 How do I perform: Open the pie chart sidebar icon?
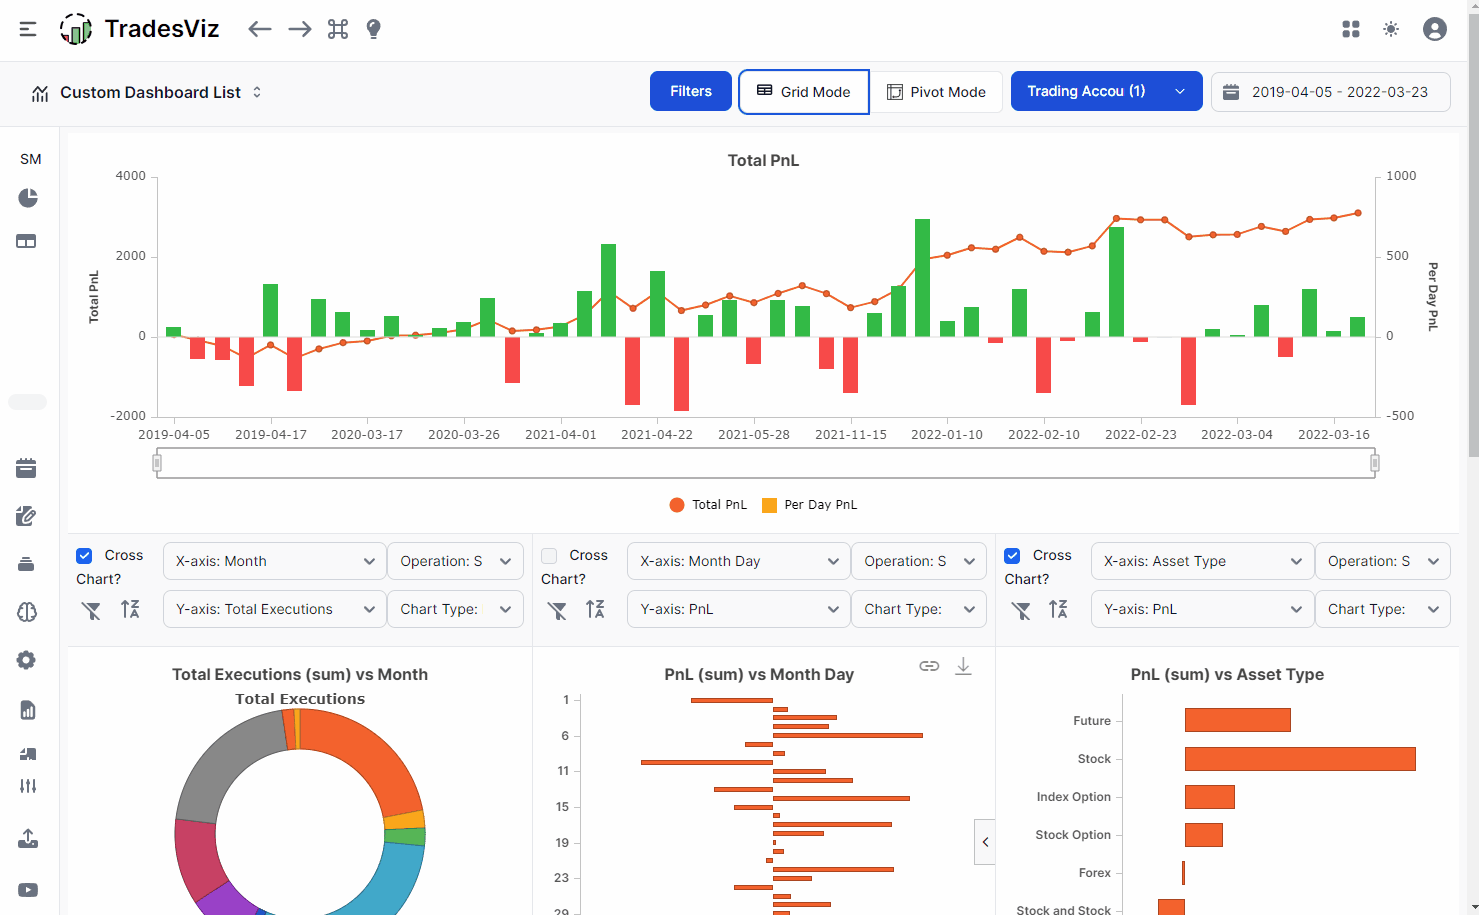[x=28, y=198]
